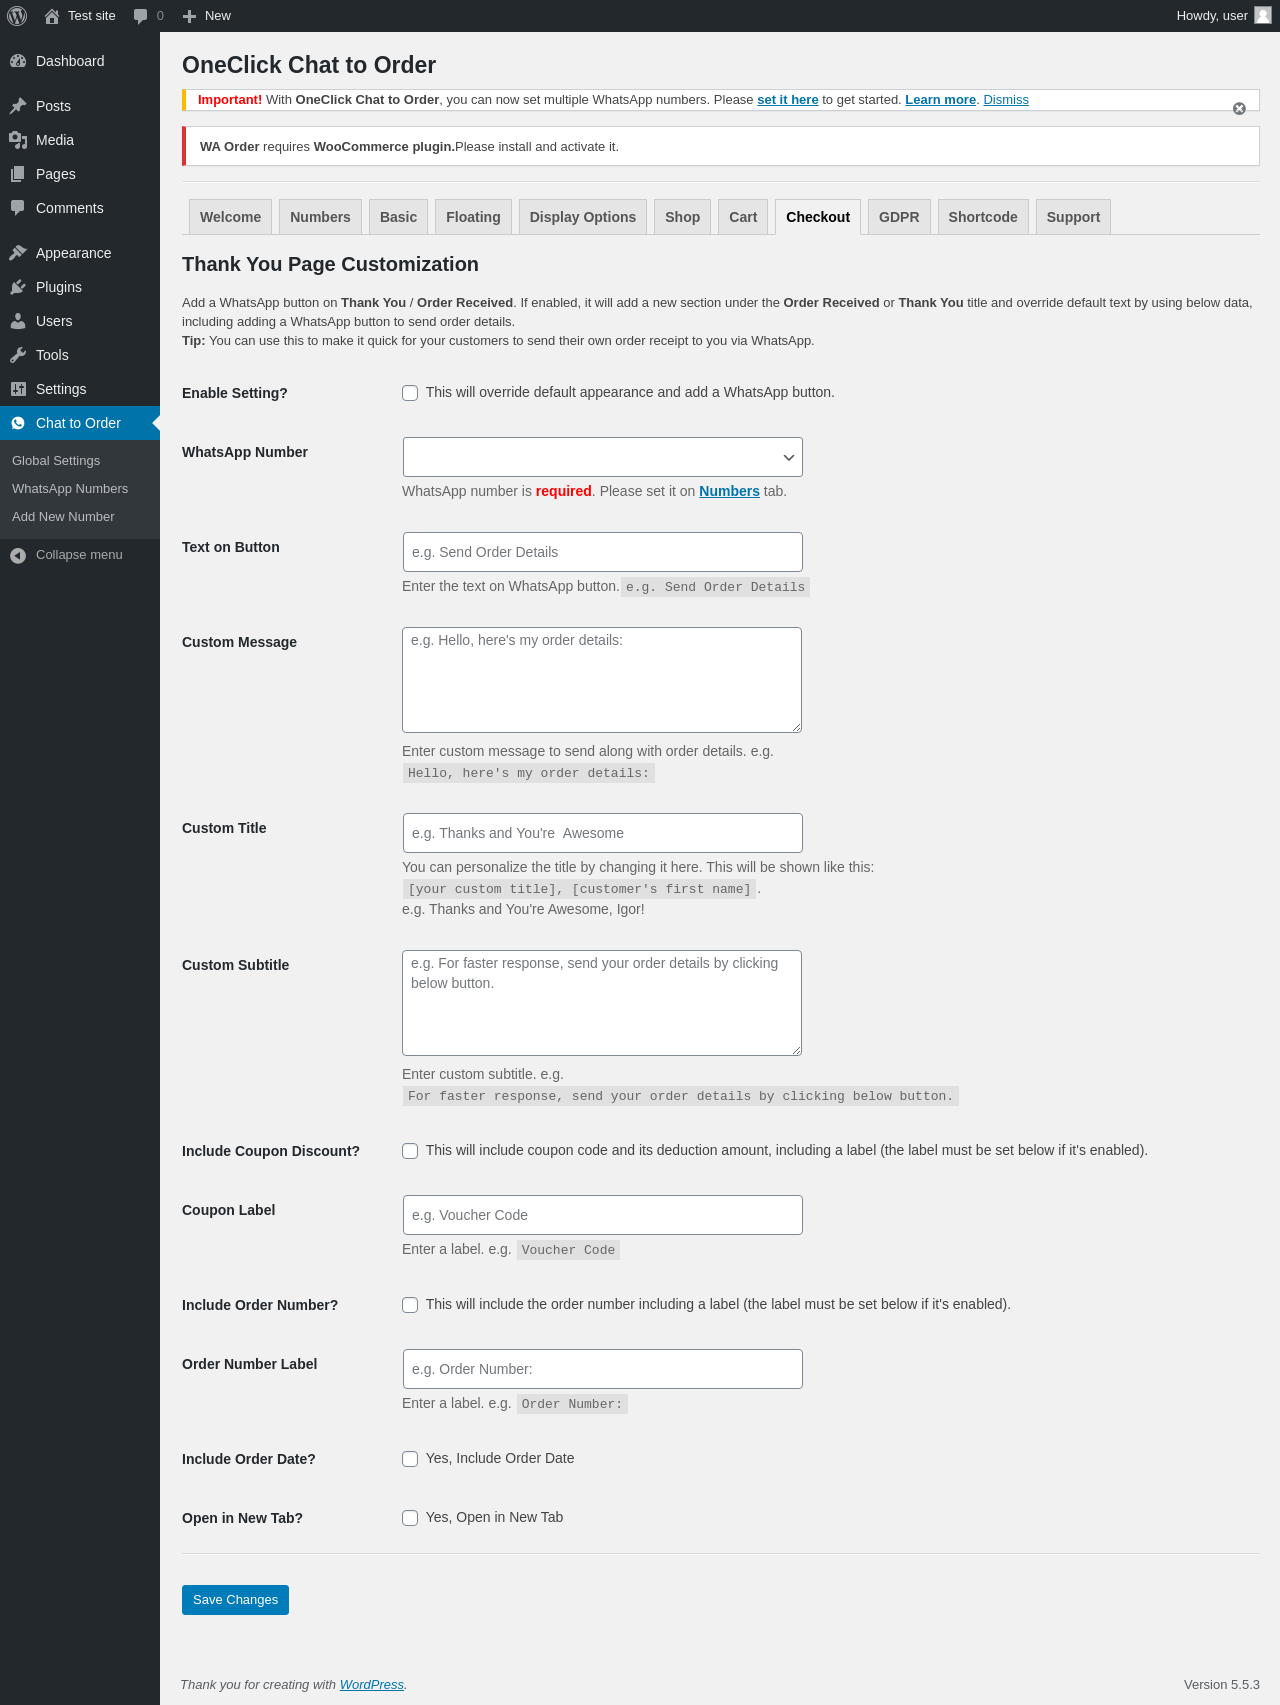Click the Test site name in admin bar
Image resolution: width=1280 pixels, height=1705 pixels.
tap(92, 16)
